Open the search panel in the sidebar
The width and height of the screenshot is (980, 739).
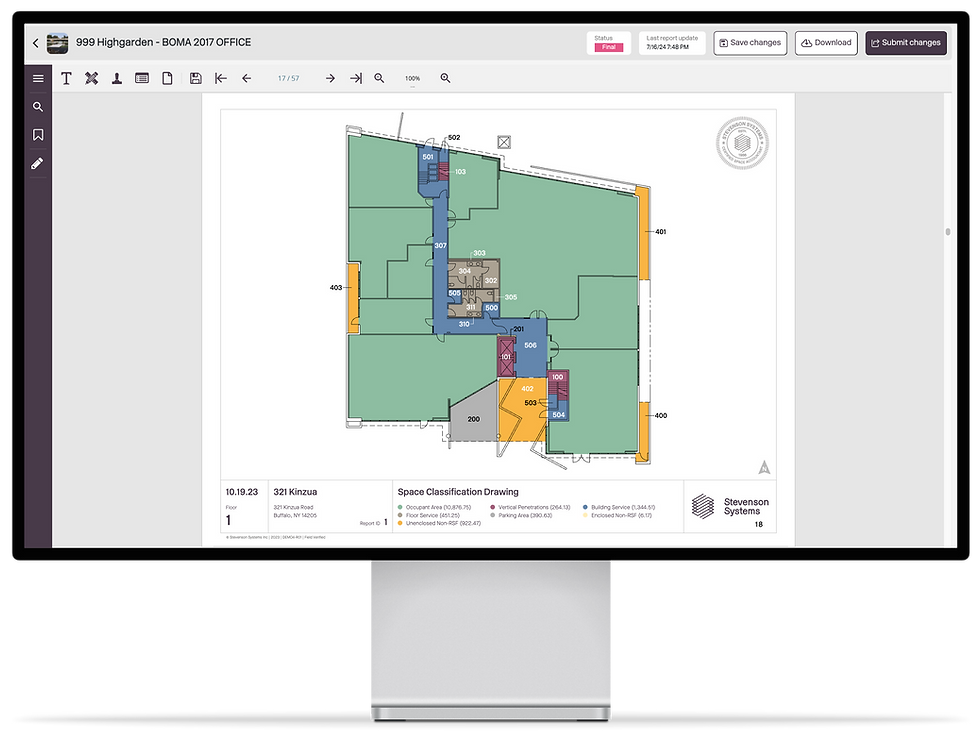point(37,106)
